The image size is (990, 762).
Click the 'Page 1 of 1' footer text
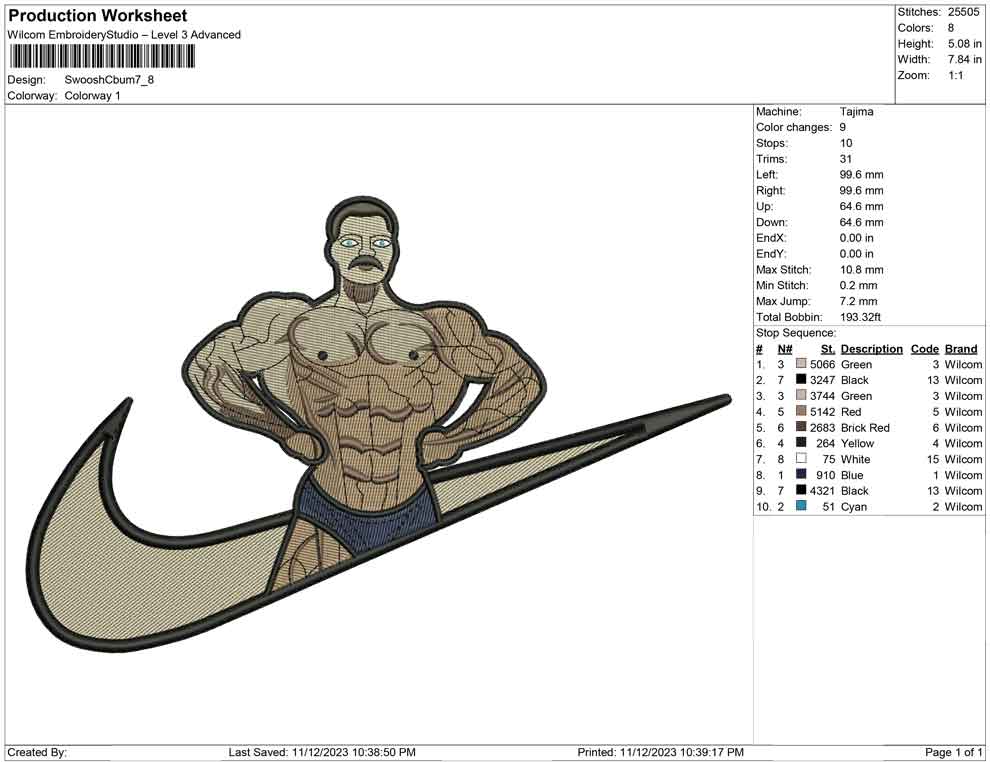953,752
